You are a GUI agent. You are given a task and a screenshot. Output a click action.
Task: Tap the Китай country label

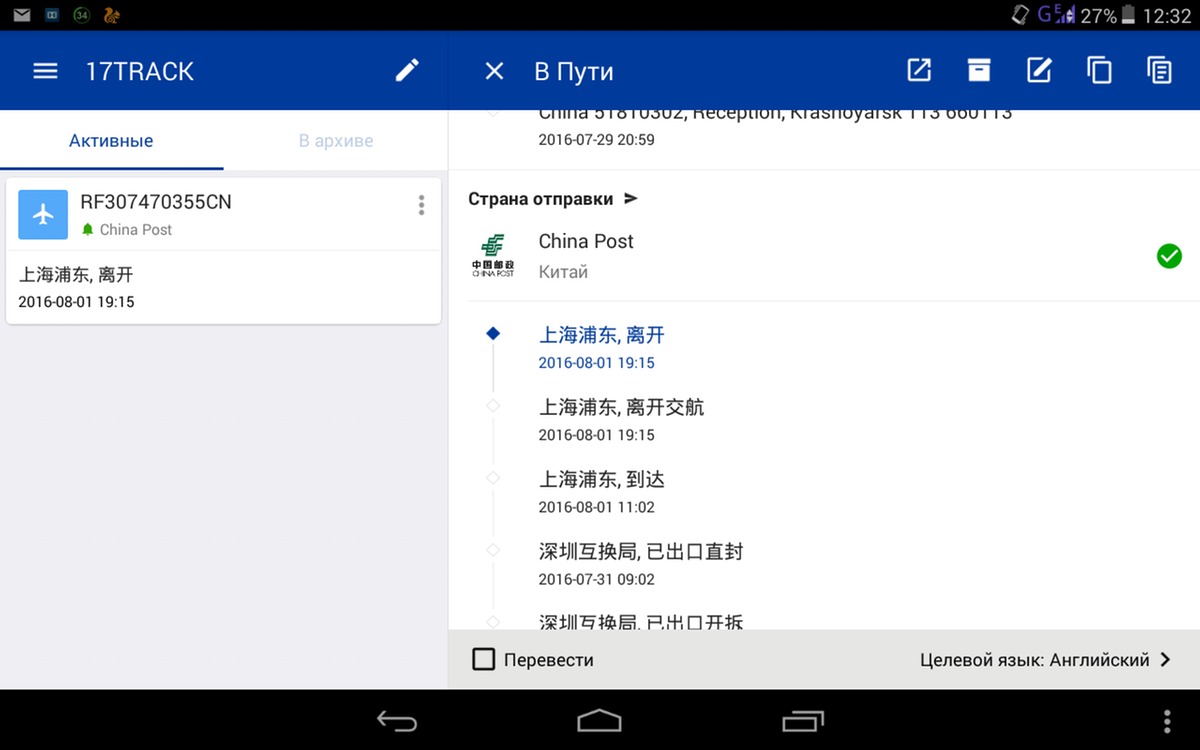563,272
